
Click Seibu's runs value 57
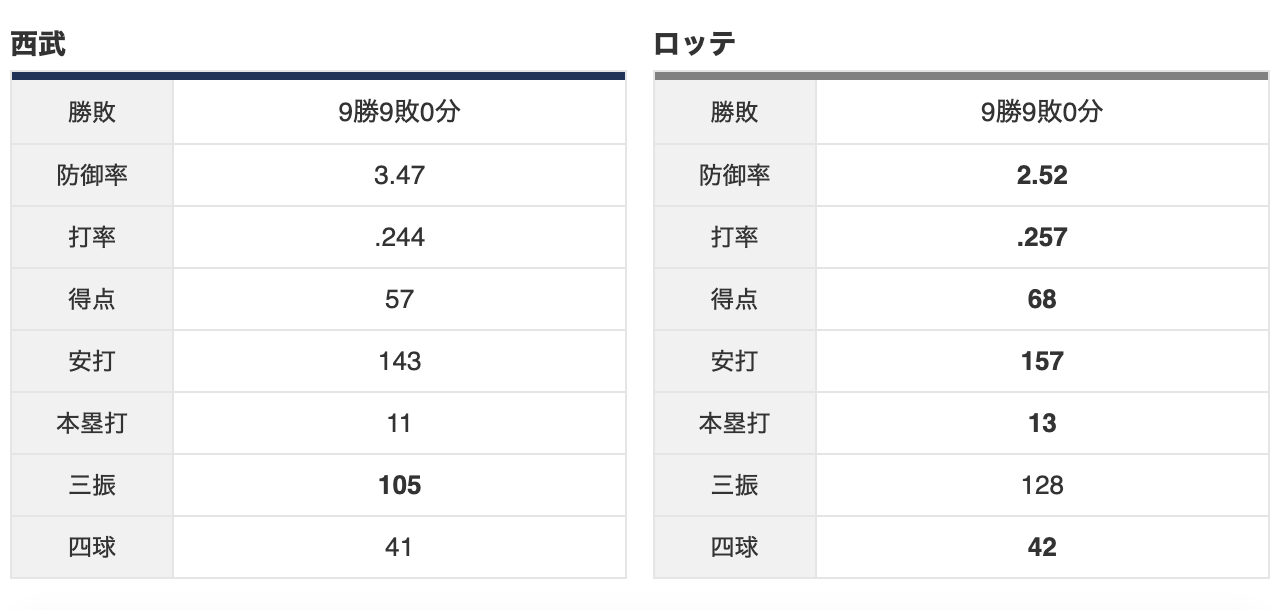click(399, 299)
